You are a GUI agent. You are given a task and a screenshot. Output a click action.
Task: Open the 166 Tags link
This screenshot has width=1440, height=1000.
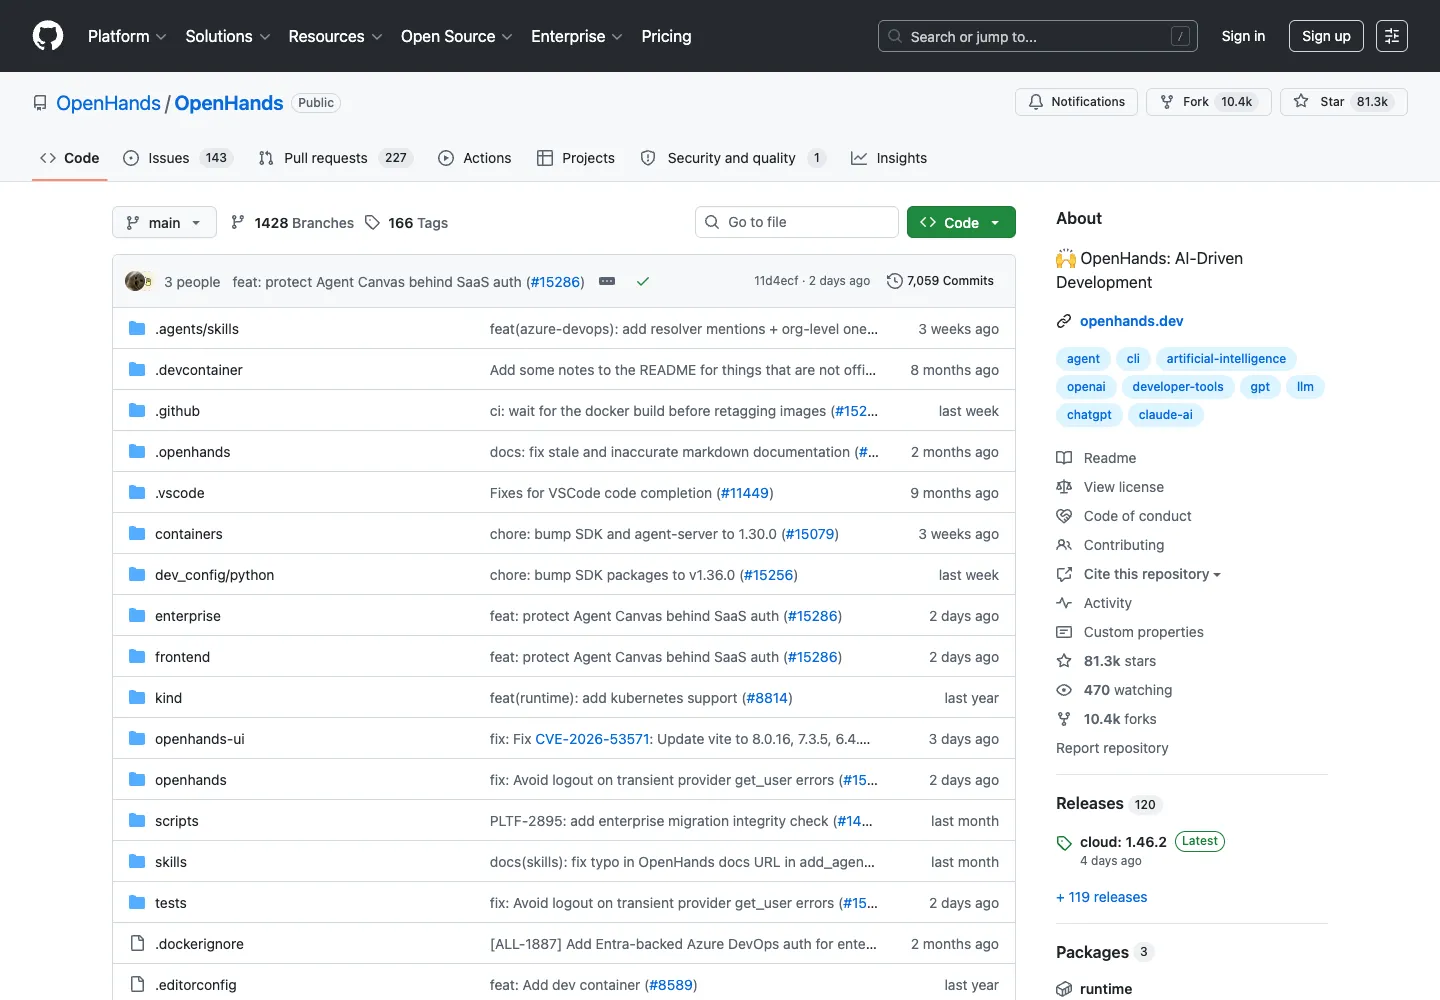pyautogui.click(x=406, y=223)
